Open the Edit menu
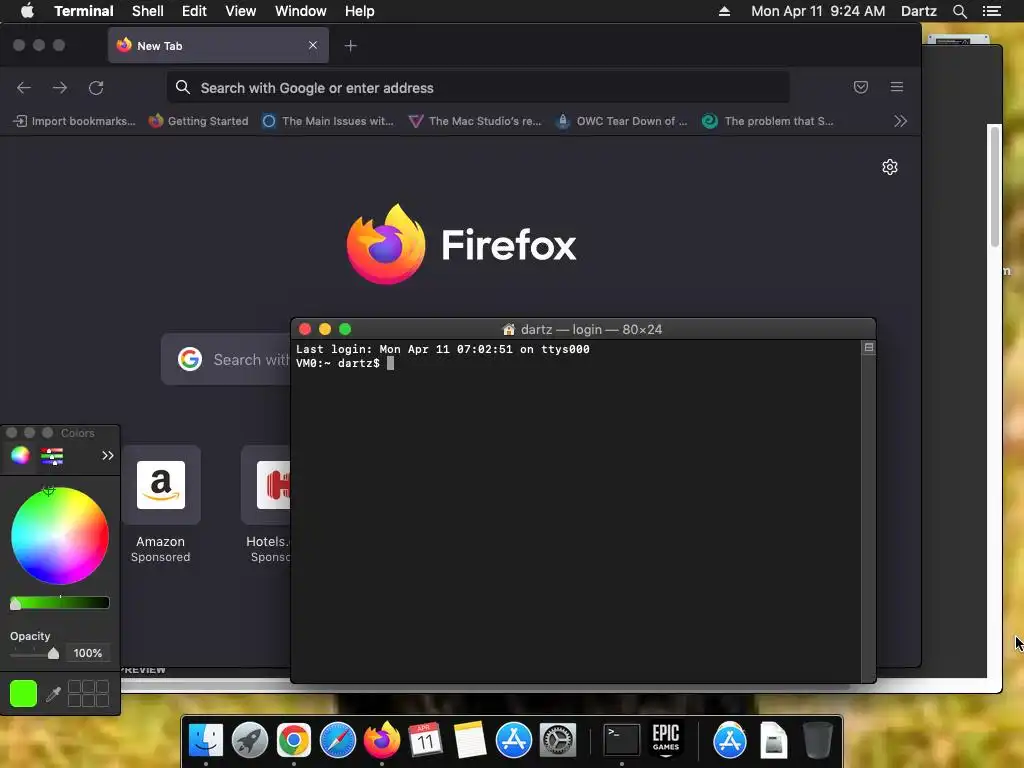Image resolution: width=1024 pixels, height=768 pixels. coord(194,11)
